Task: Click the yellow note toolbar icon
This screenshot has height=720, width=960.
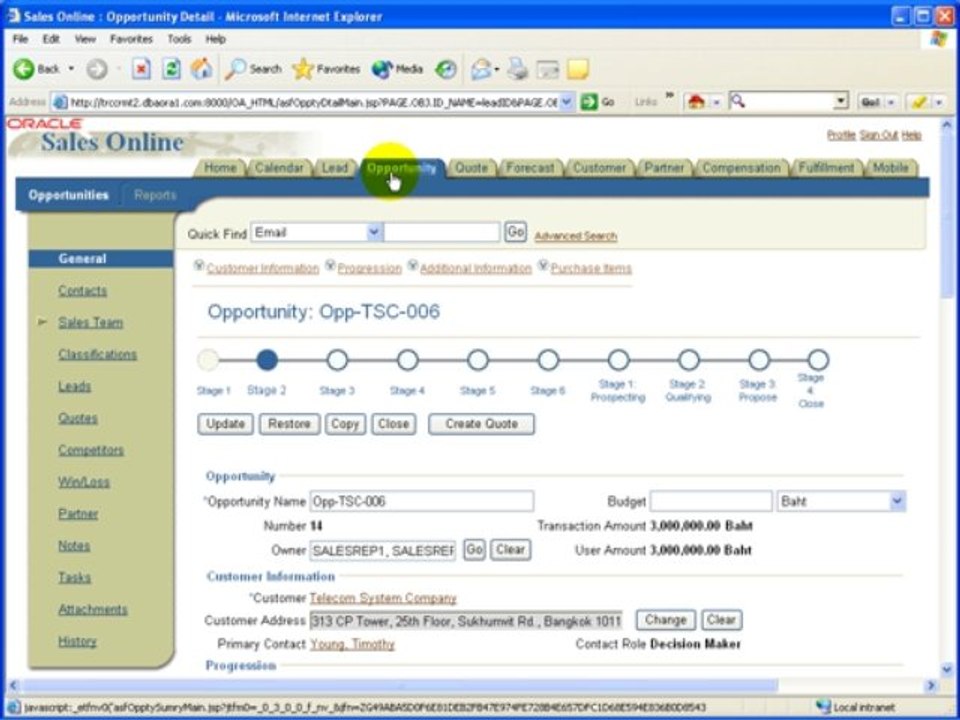Action: pyautogui.click(x=577, y=69)
